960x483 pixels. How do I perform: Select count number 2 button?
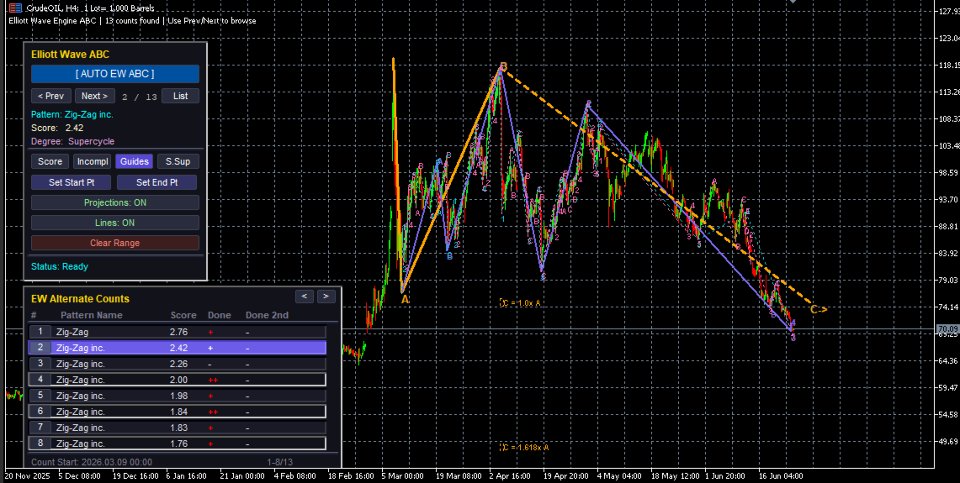[40, 348]
